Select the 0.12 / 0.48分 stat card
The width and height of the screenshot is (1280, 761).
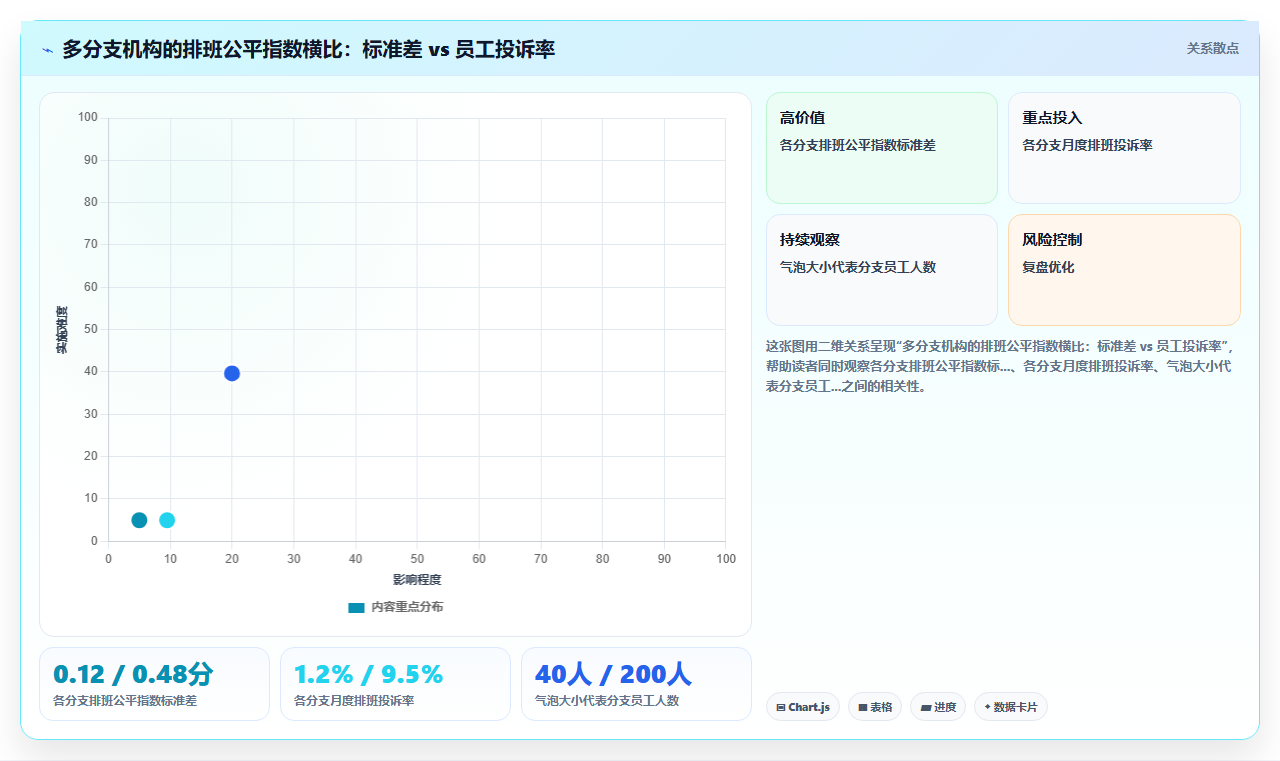(x=154, y=684)
